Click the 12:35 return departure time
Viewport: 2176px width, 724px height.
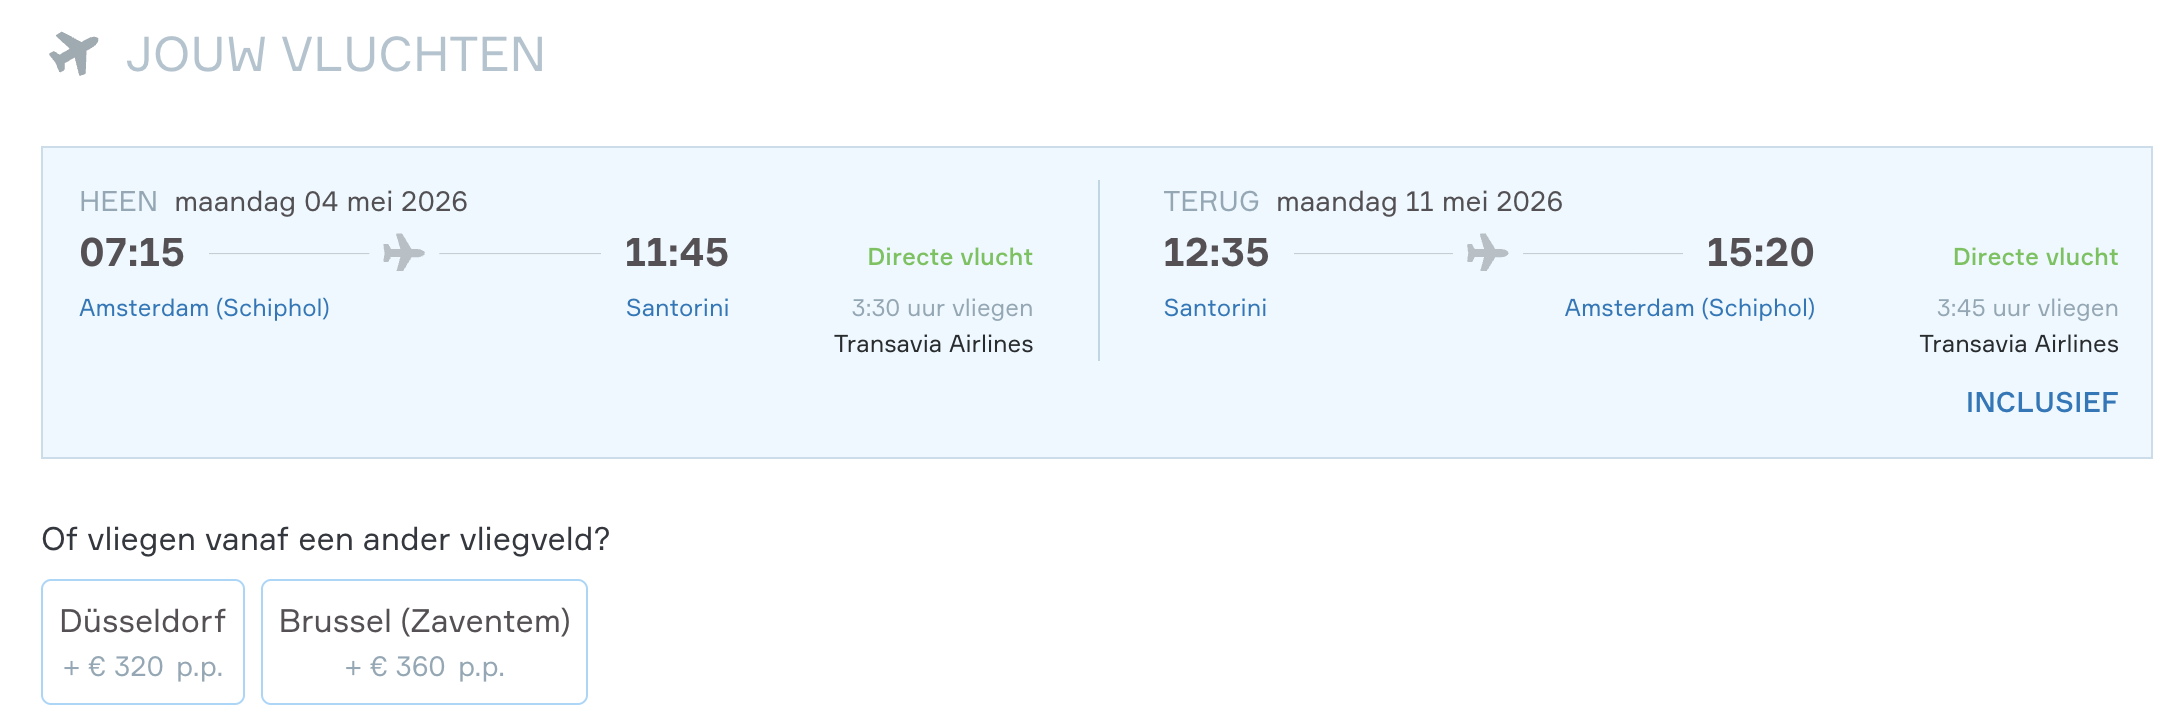pyautogui.click(x=1215, y=252)
